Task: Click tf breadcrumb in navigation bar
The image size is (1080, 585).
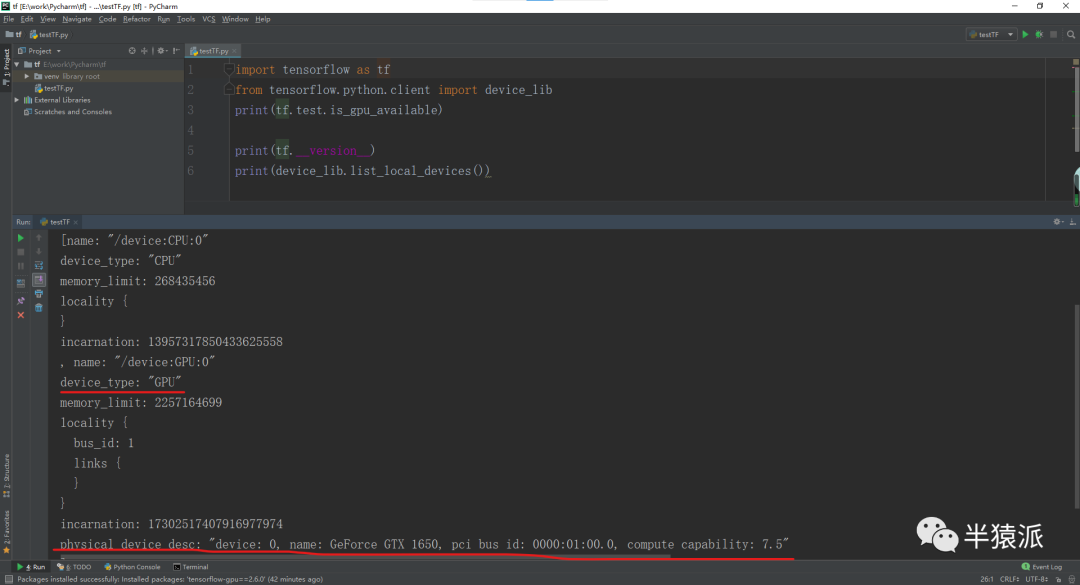Action: click(x=14, y=34)
